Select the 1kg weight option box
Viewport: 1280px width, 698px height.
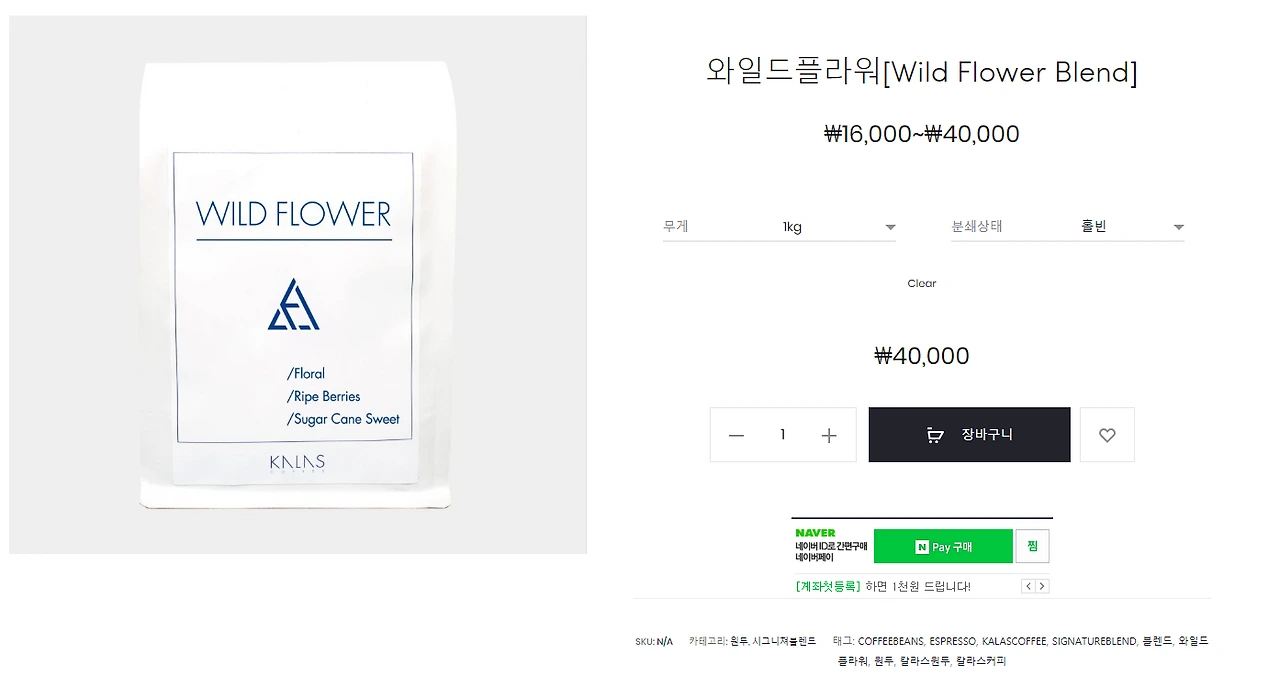(x=779, y=227)
